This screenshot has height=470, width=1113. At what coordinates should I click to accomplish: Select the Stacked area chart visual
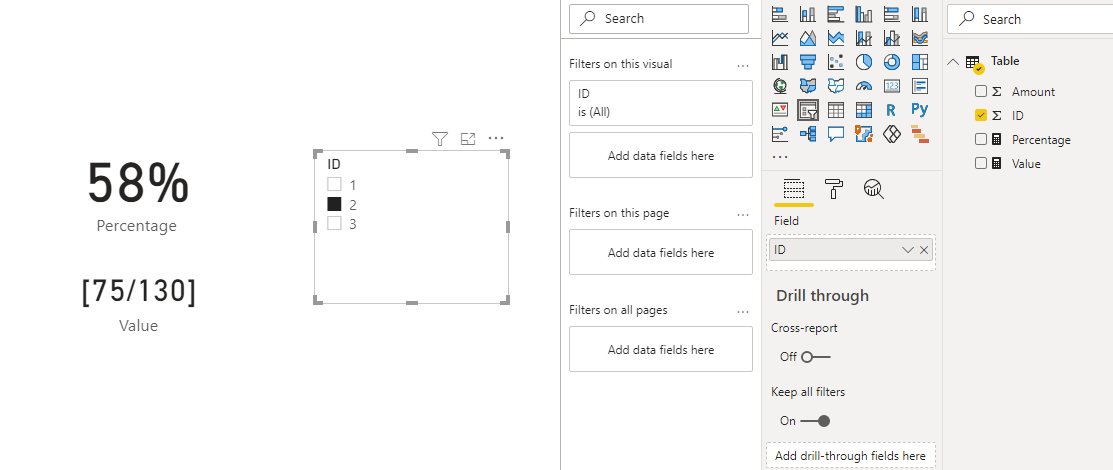[x=835, y=38]
